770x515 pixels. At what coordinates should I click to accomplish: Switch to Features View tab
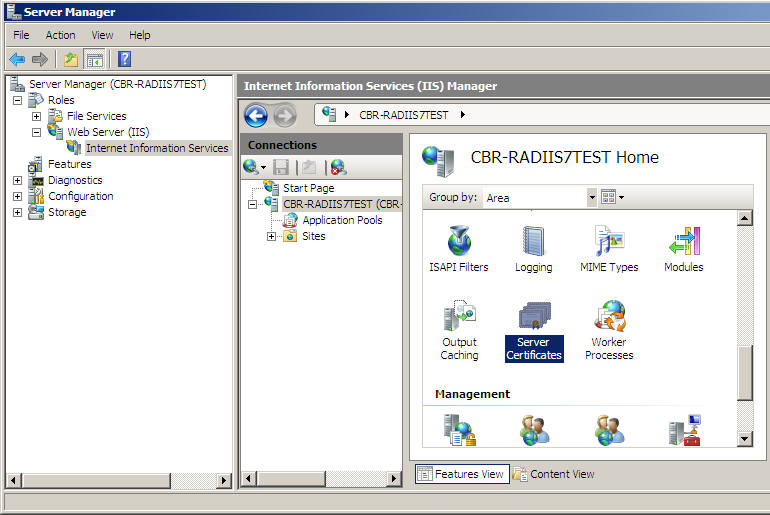coord(462,474)
